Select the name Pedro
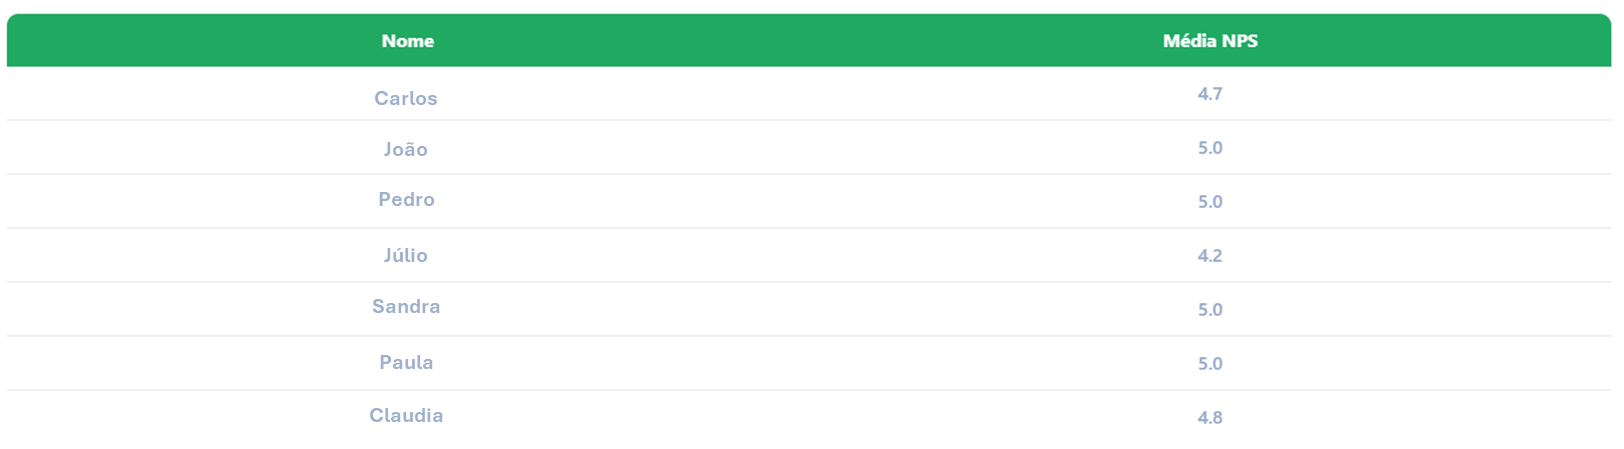Screen dimensions: 1624x449 coord(406,199)
